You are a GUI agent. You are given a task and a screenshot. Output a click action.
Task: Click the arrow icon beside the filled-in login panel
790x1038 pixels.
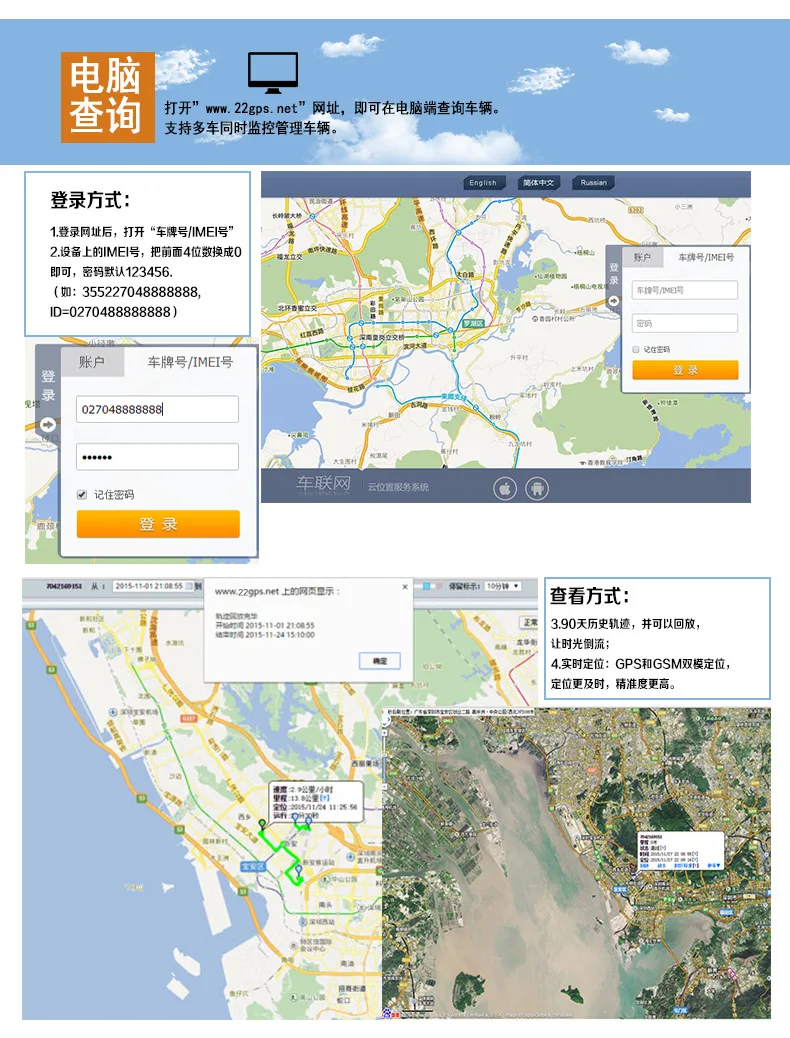click(48, 425)
